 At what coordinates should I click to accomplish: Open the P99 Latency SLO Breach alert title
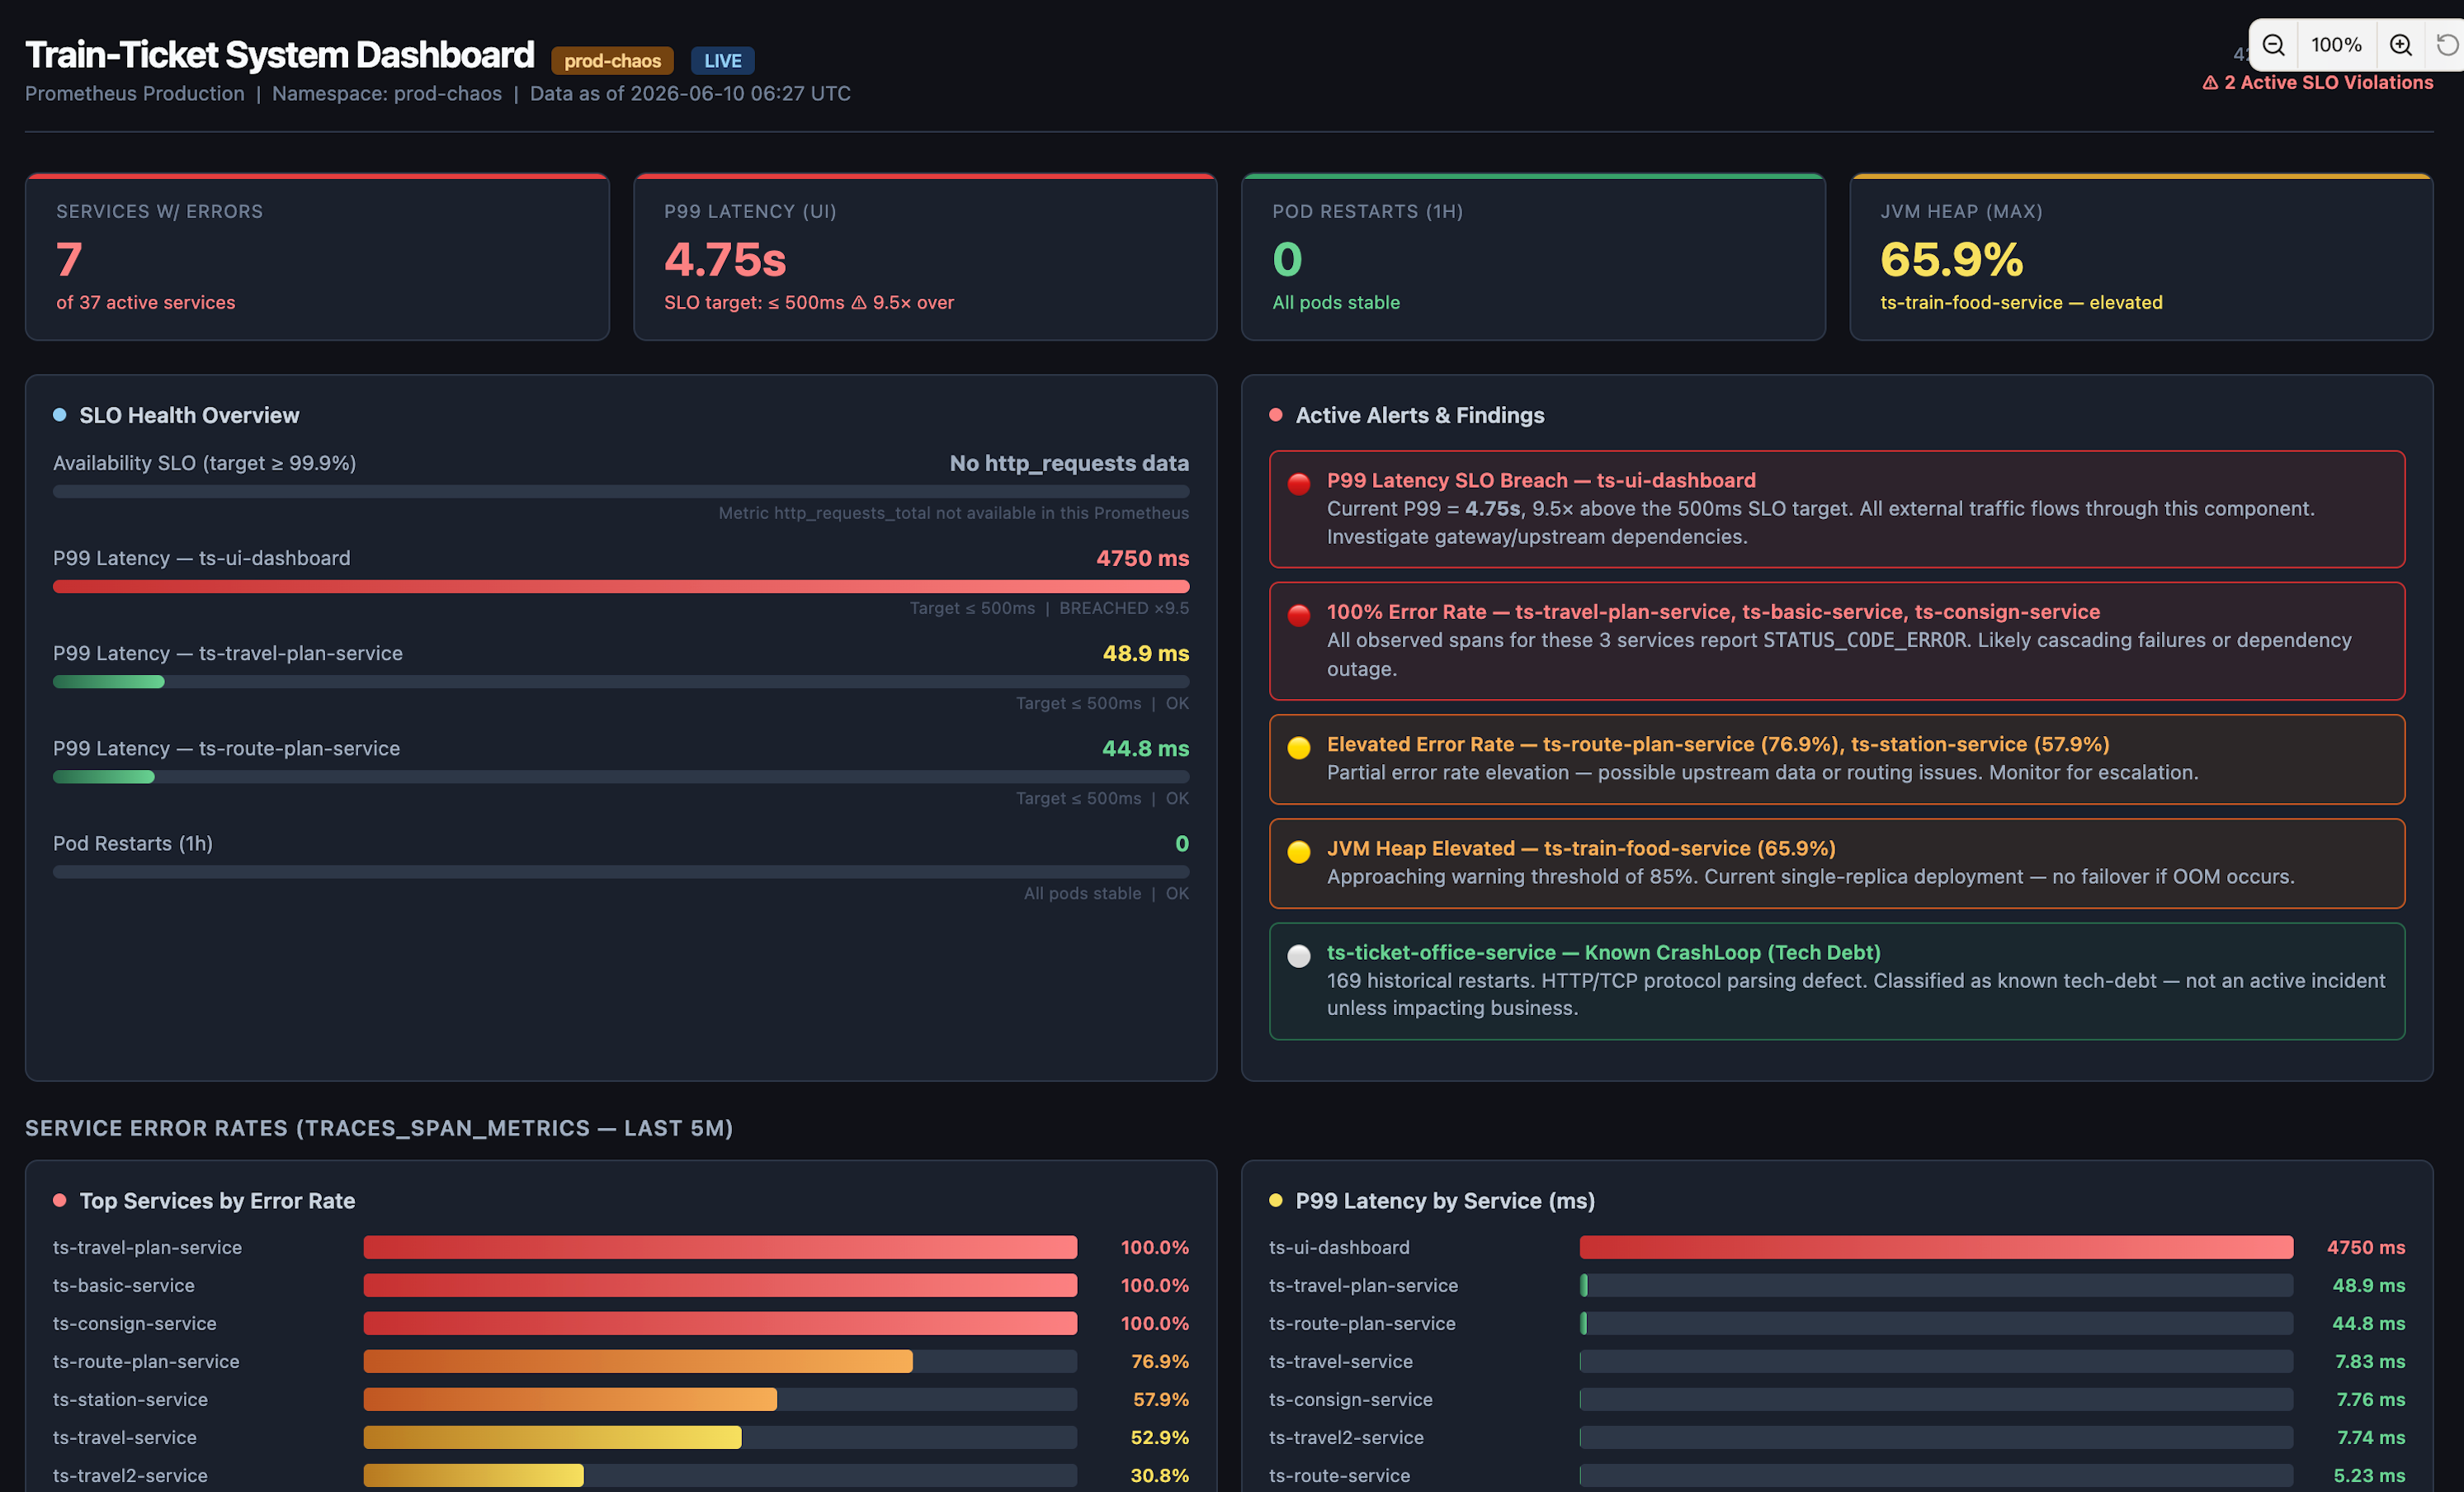1541,480
